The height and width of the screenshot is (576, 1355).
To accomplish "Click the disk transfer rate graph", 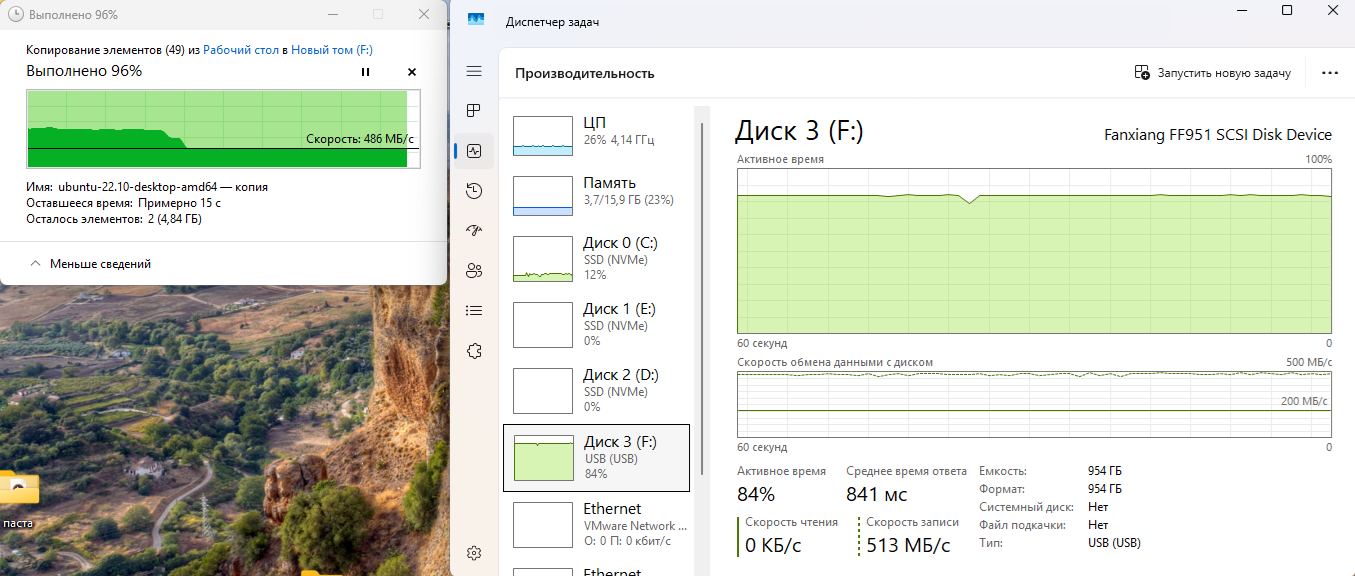I will pyautogui.click(x=1034, y=405).
